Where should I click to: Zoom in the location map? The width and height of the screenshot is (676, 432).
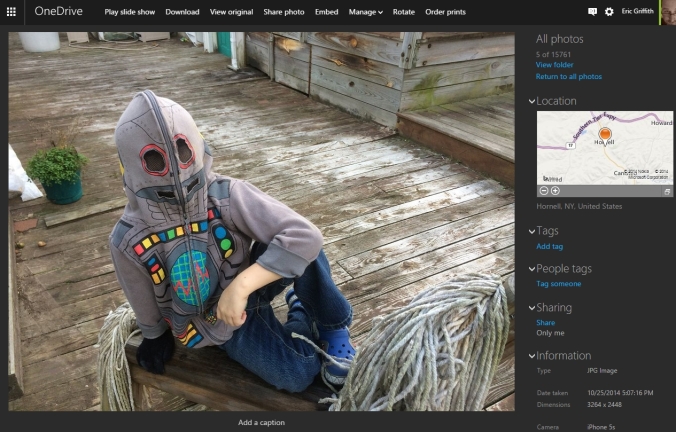click(x=555, y=191)
